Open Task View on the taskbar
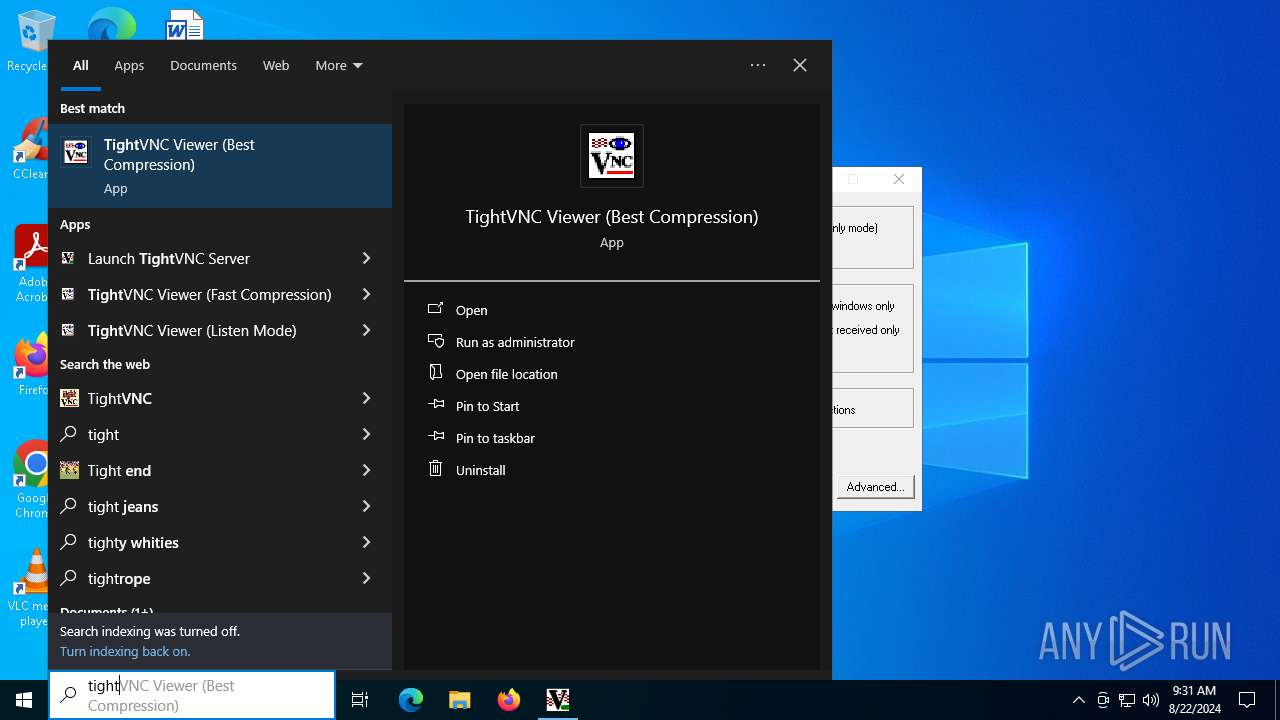This screenshot has width=1280, height=720. 360,700
